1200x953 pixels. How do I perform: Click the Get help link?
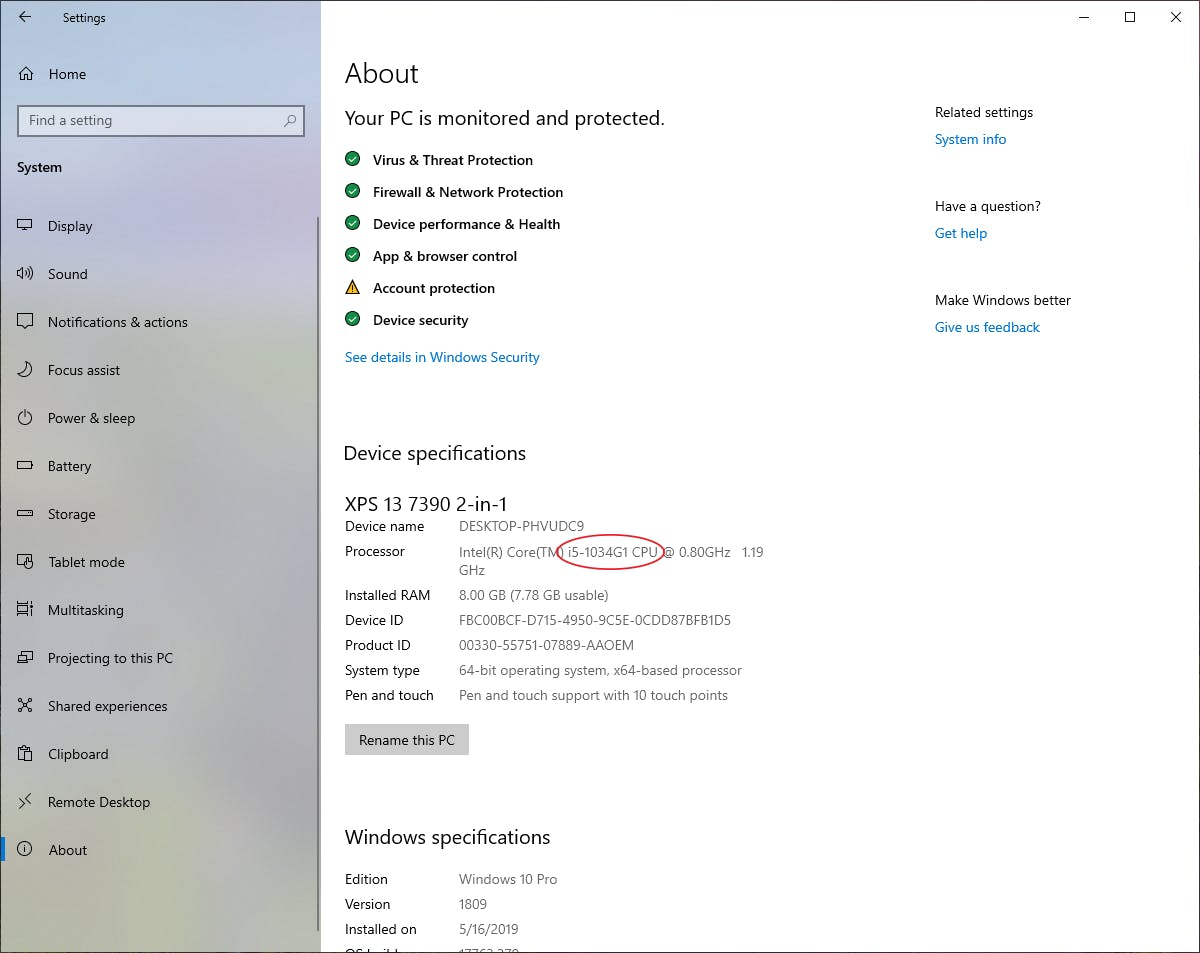[x=961, y=233]
